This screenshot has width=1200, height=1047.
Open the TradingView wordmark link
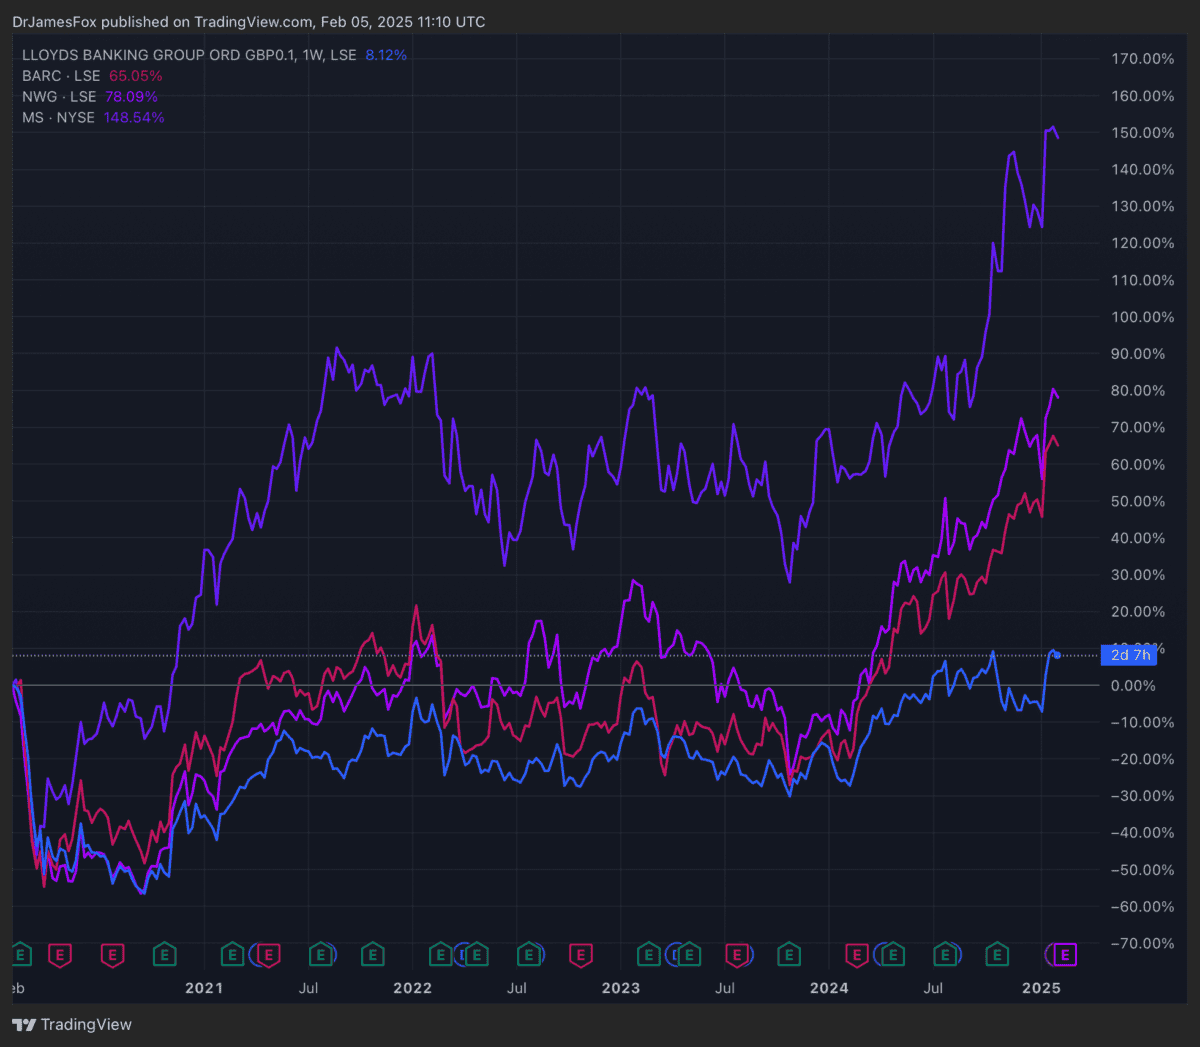86,1024
